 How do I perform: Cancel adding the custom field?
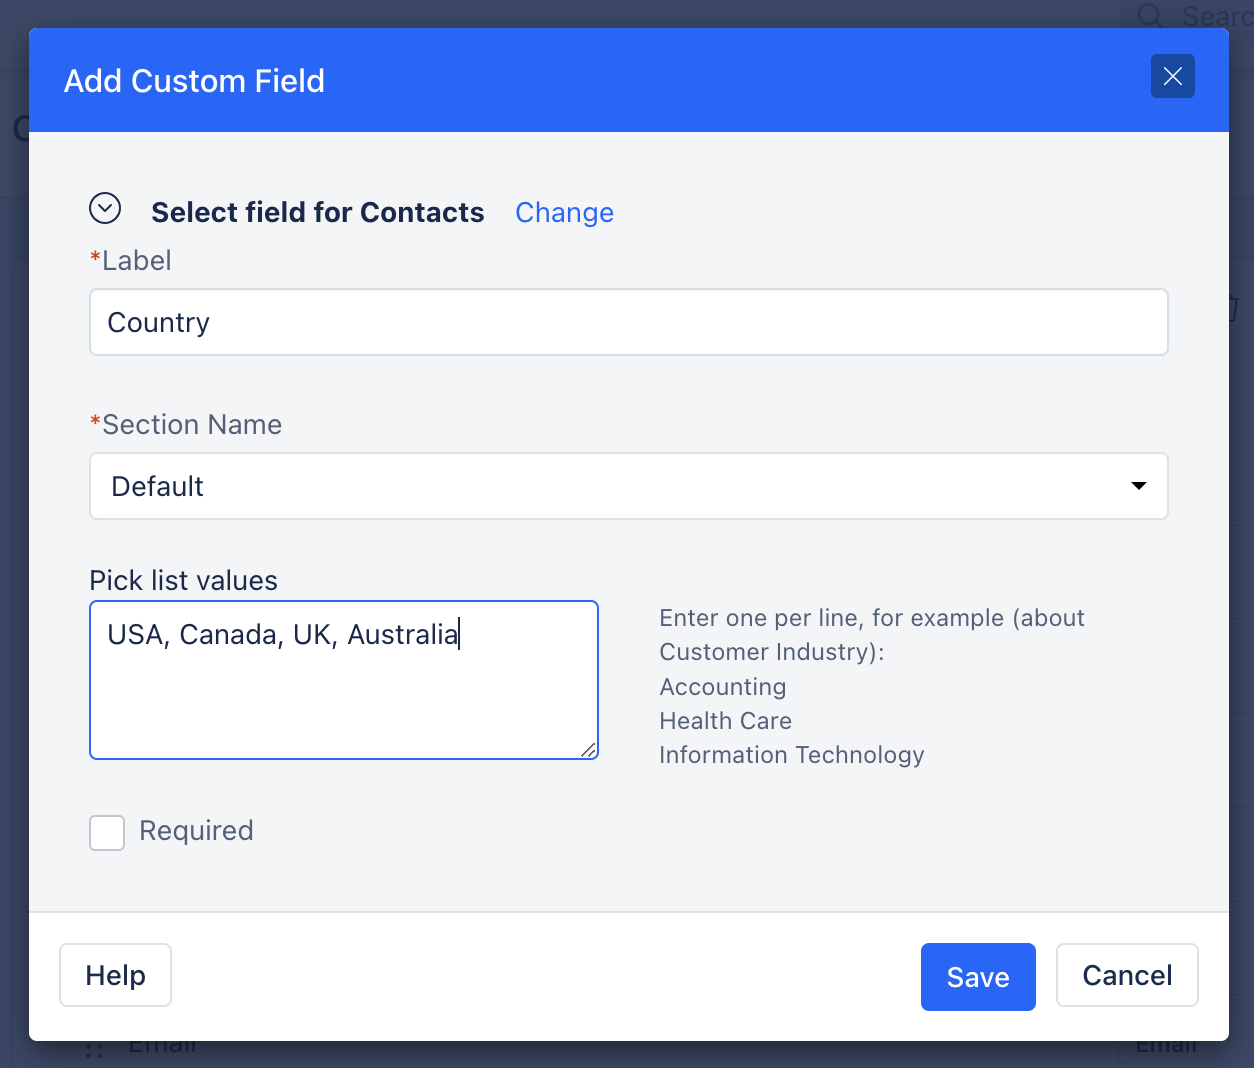click(x=1127, y=975)
